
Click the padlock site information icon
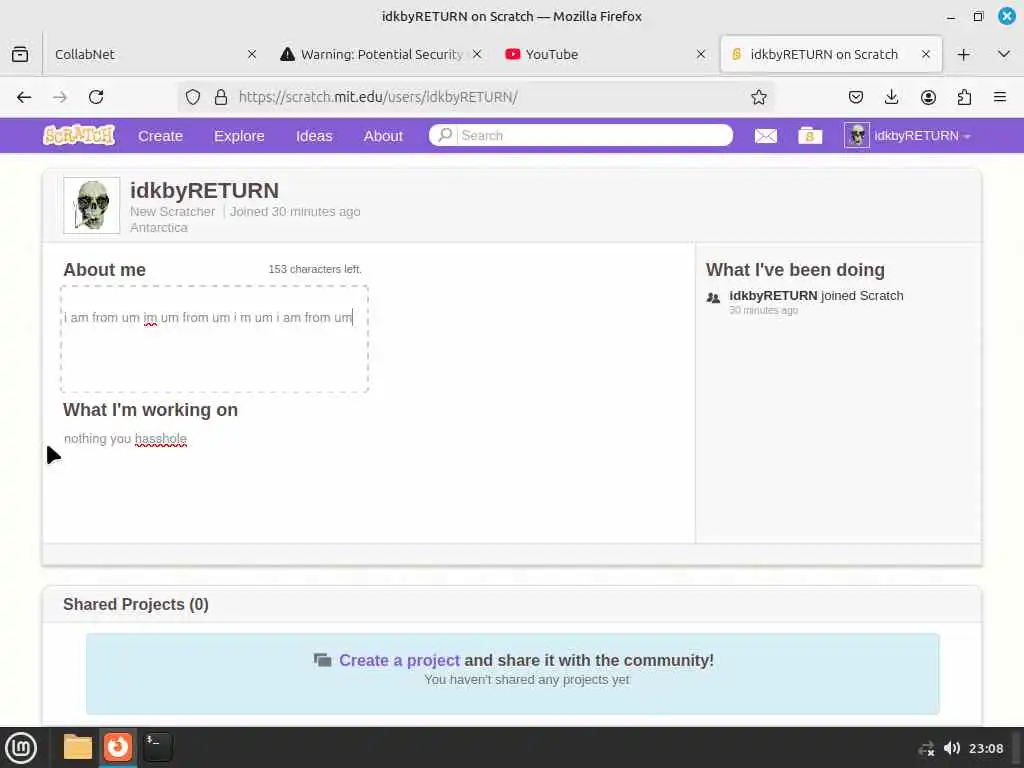pyautogui.click(x=221, y=97)
